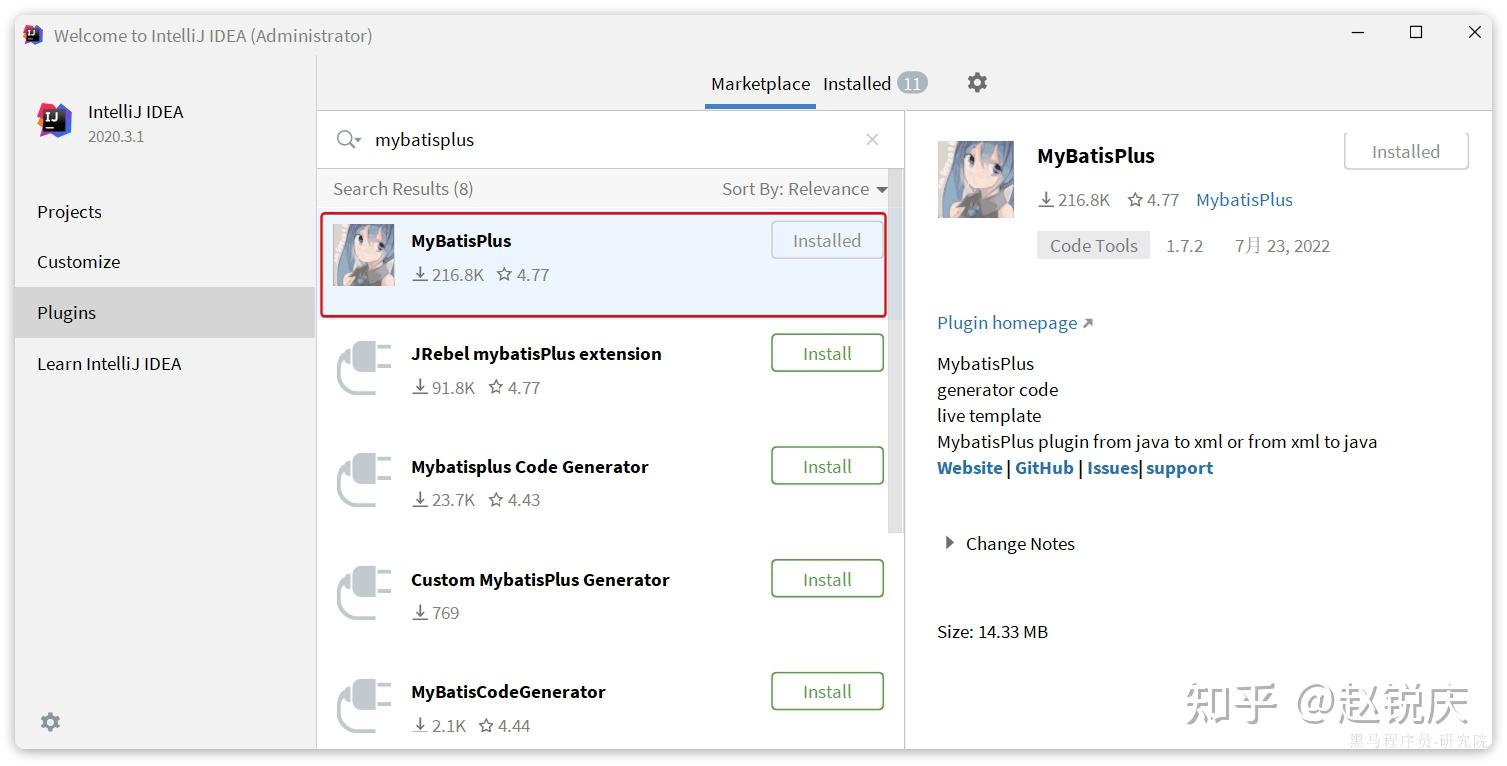Image resolution: width=1507 pixels, height=766 pixels.
Task: Click the JRebel mybatisPlus plugin placeholder icon
Action: coord(363,368)
